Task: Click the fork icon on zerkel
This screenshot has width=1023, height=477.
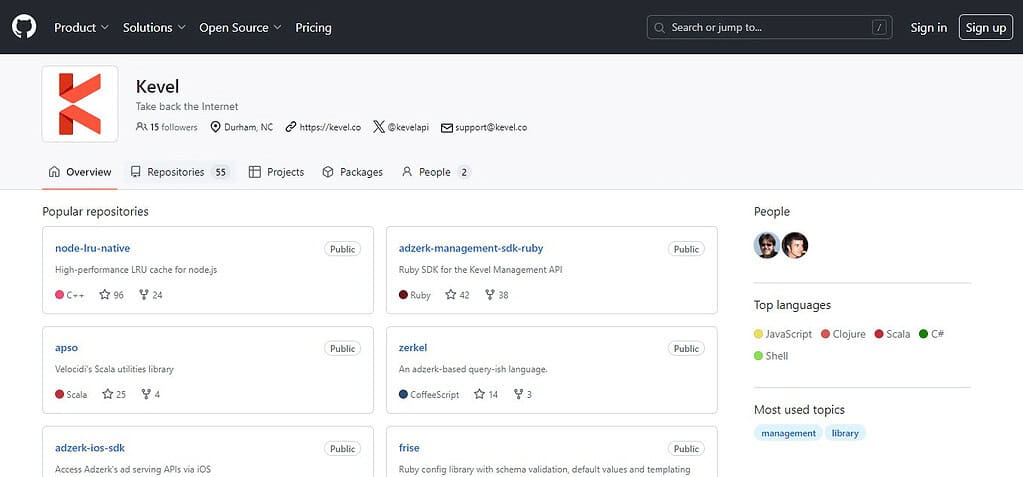Action: click(518, 394)
